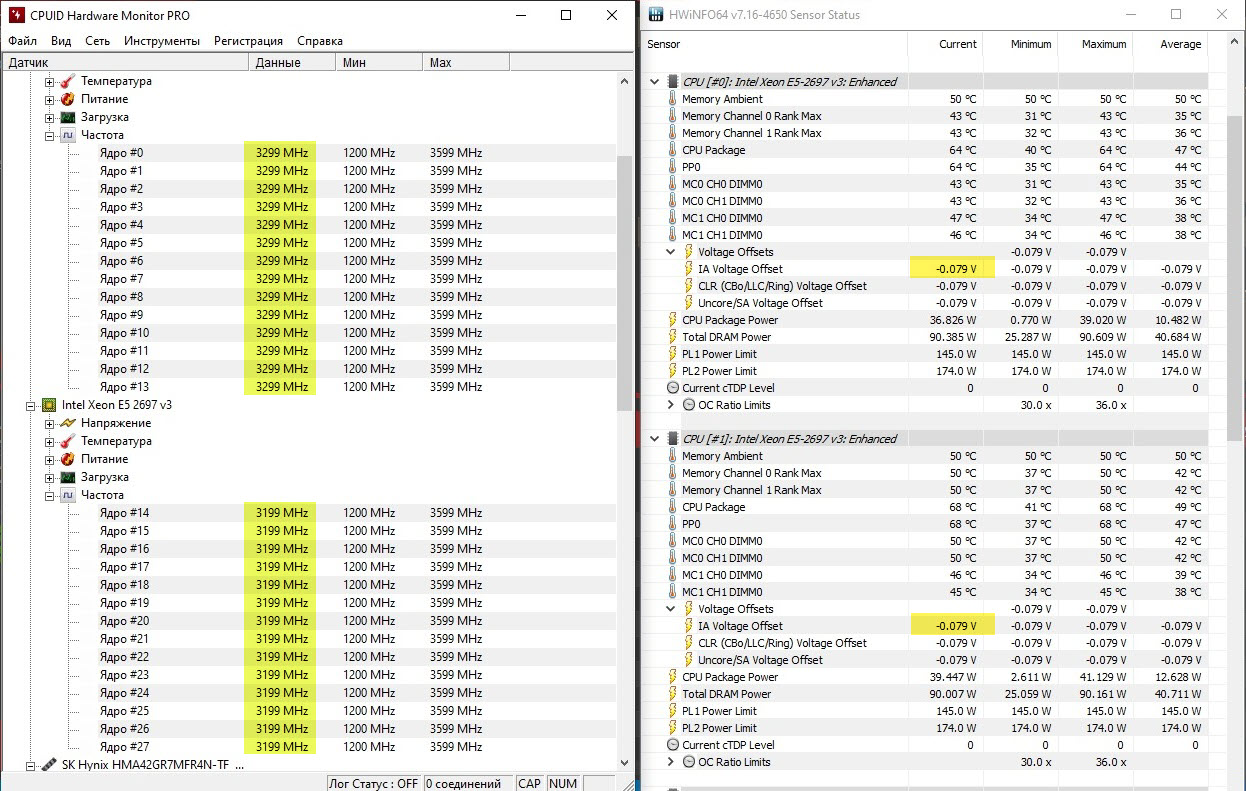Expand the Напряжение node under second Xeon
This screenshot has width=1246, height=791.
(x=50, y=423)
